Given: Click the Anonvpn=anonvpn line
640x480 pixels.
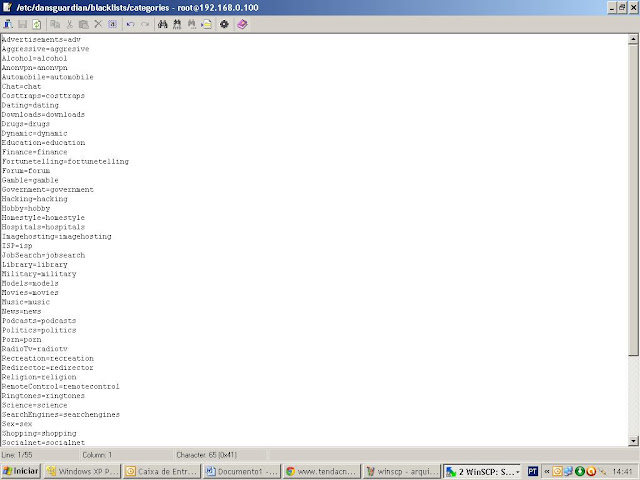Looking at the screenshot, I should [35, 68].
